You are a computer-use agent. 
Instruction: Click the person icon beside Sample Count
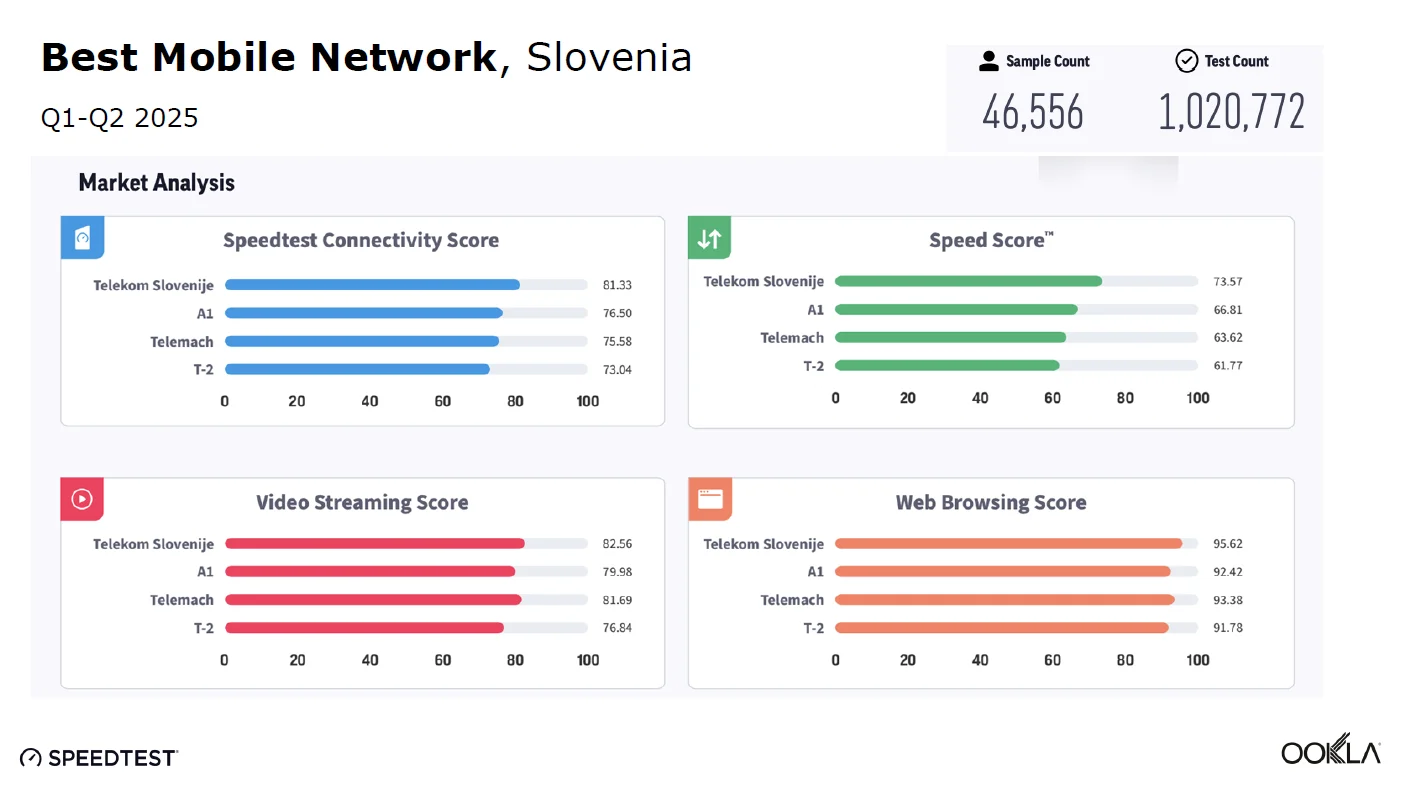coord(989,61)
